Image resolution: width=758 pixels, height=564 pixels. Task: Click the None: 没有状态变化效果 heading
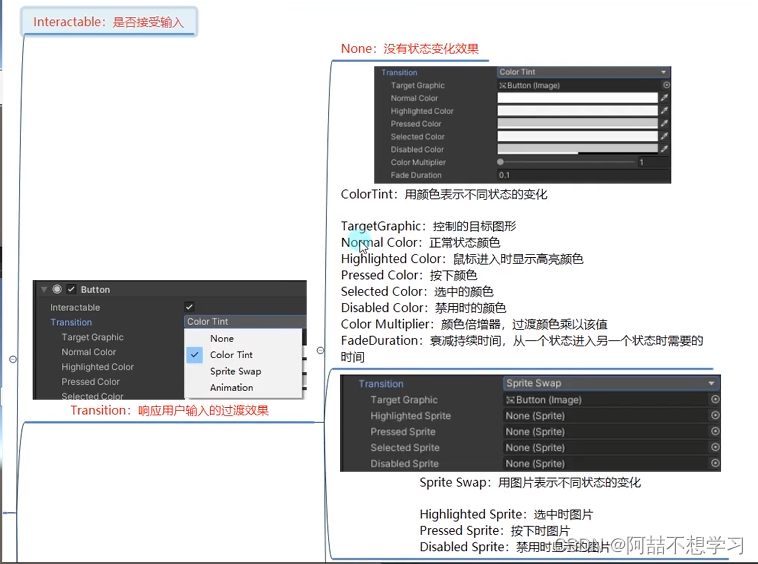[410, 49]
